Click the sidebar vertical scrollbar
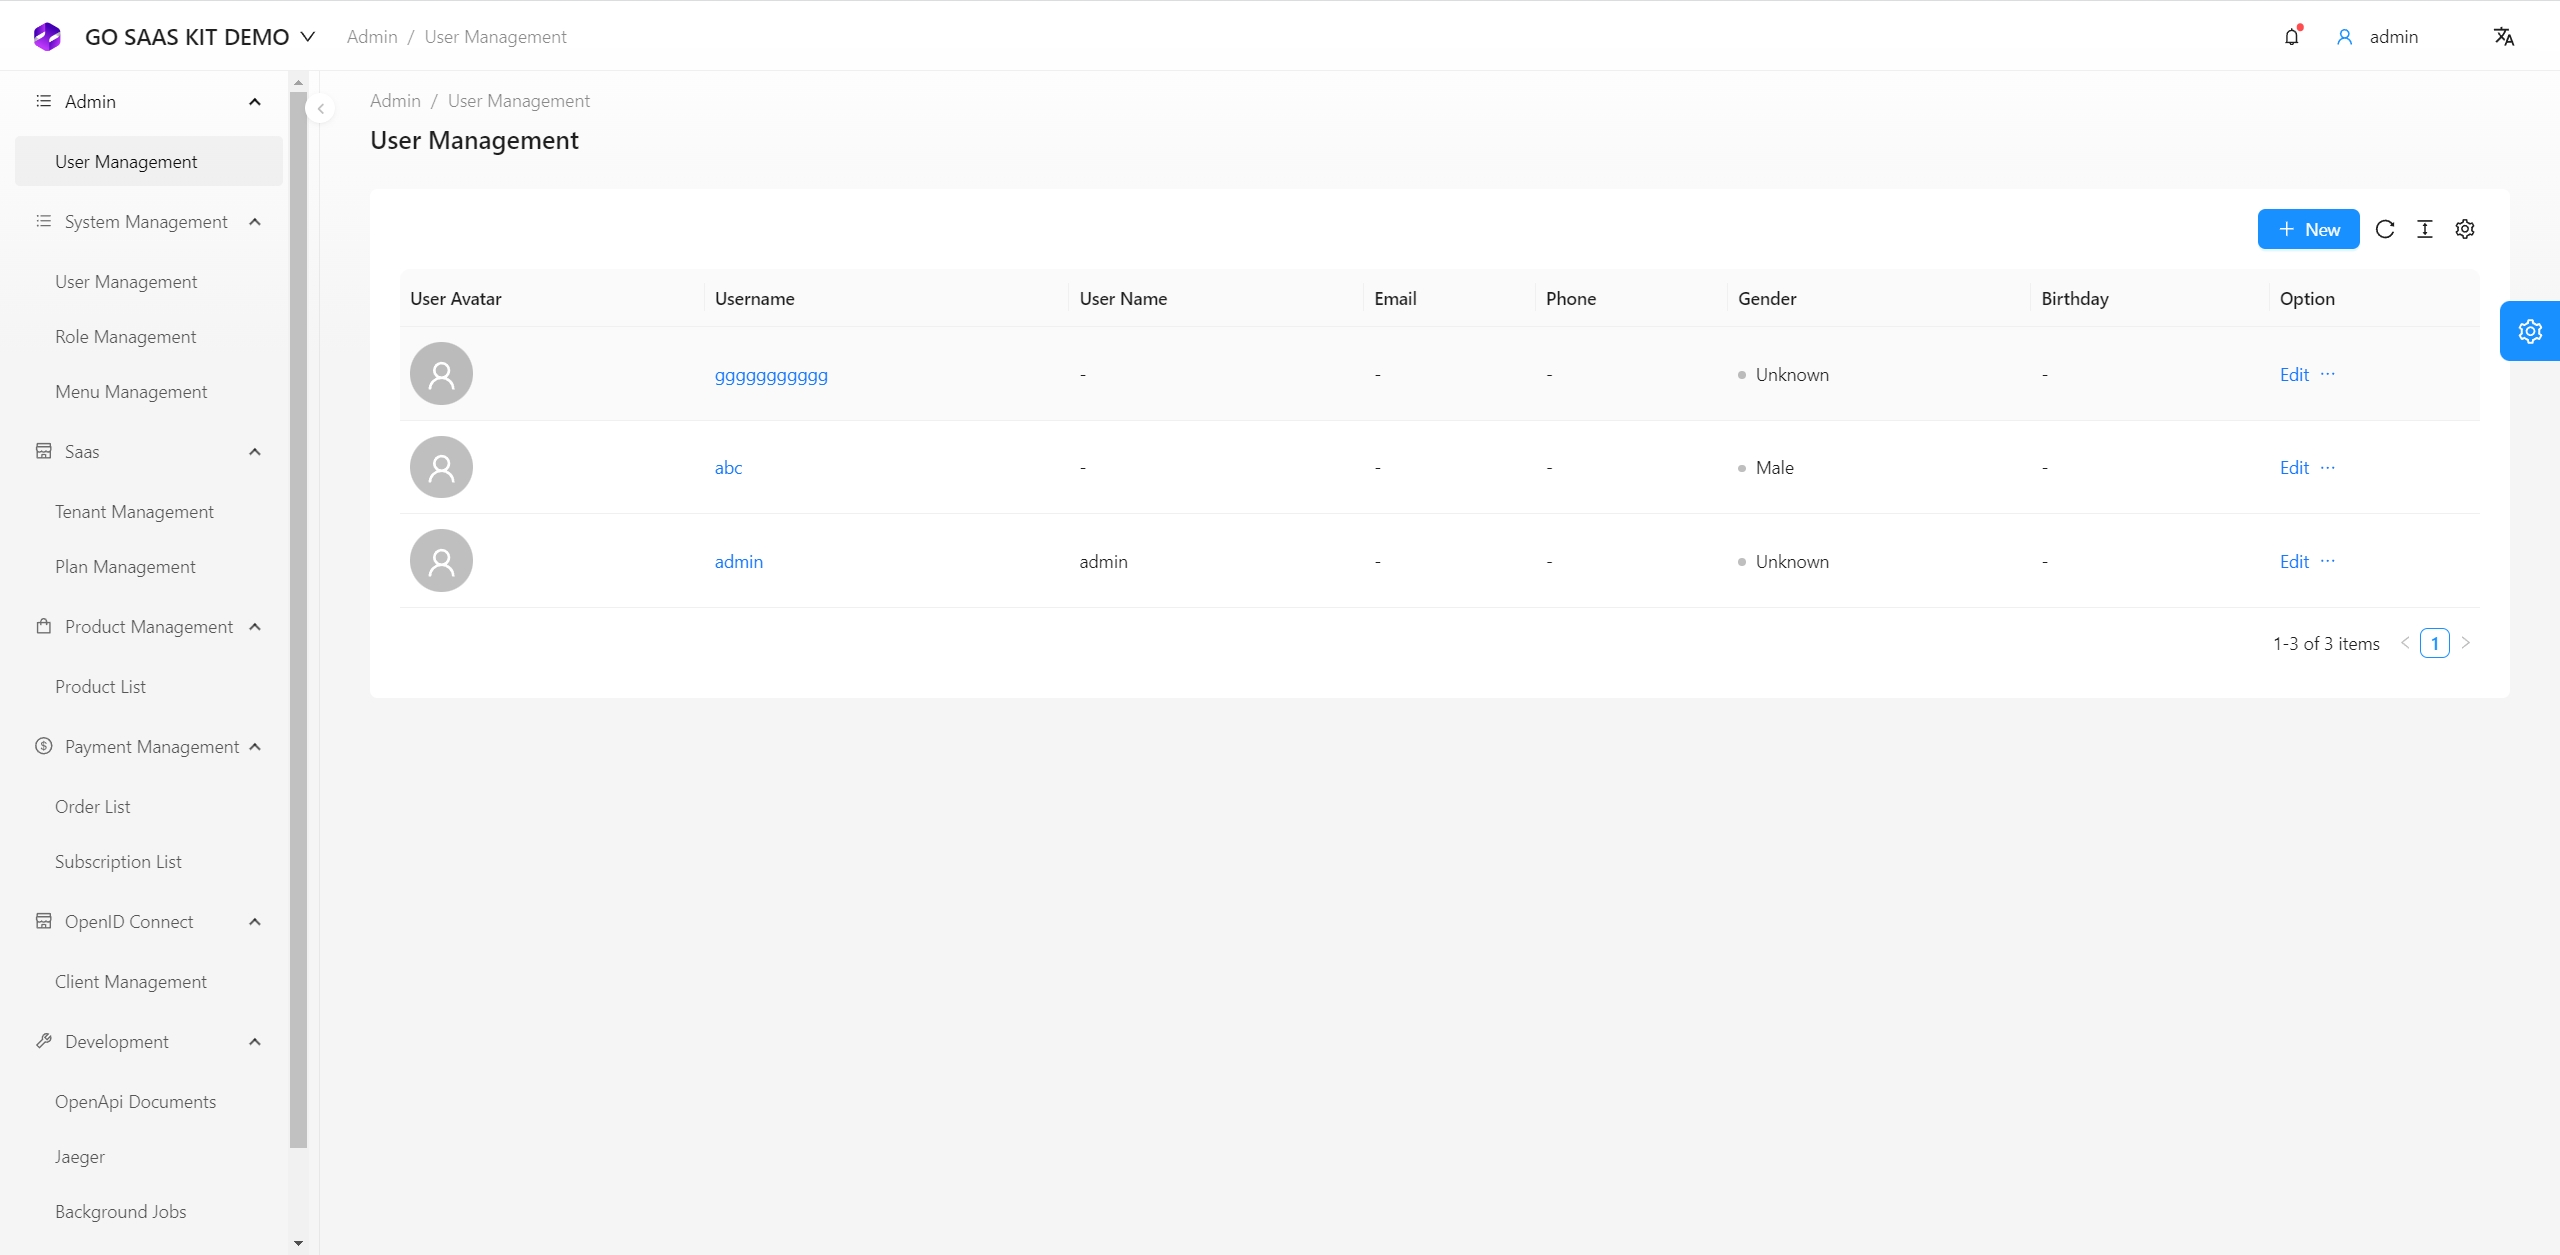The width and height of the screenshot is (2560, 1255). (298, 620)
